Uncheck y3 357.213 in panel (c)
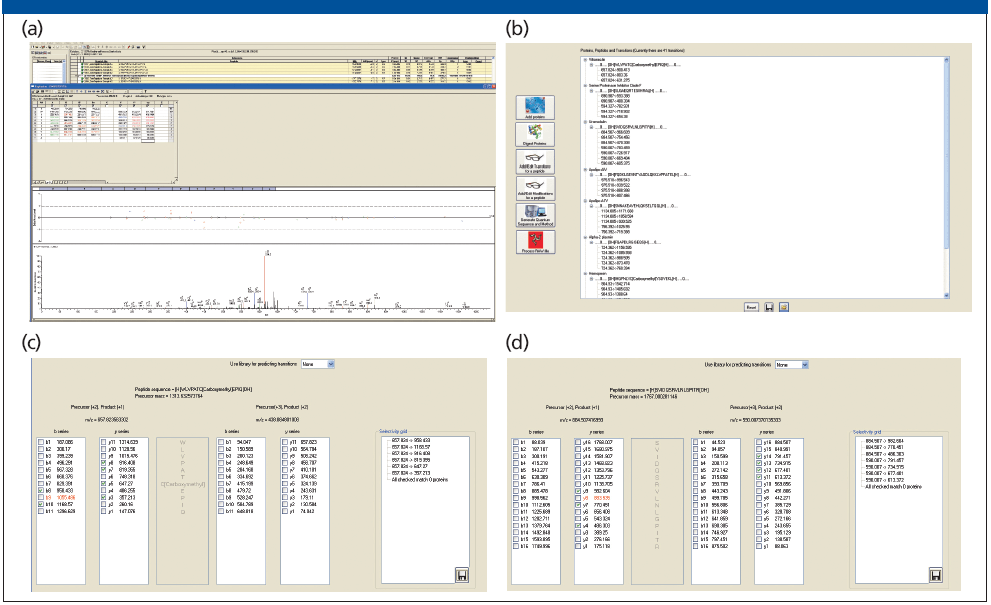Viewport: 991px width, 605px height. point(103,498)
